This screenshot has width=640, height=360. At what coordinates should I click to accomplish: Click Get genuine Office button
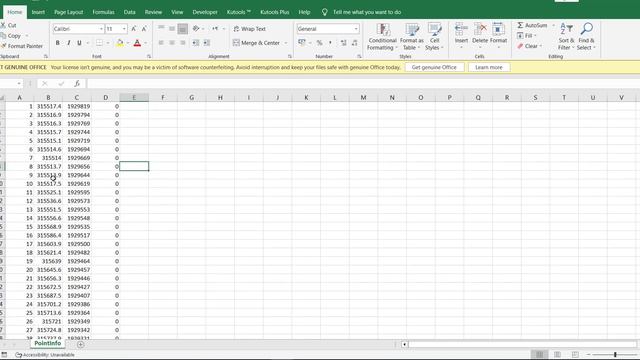click(434, 67)
